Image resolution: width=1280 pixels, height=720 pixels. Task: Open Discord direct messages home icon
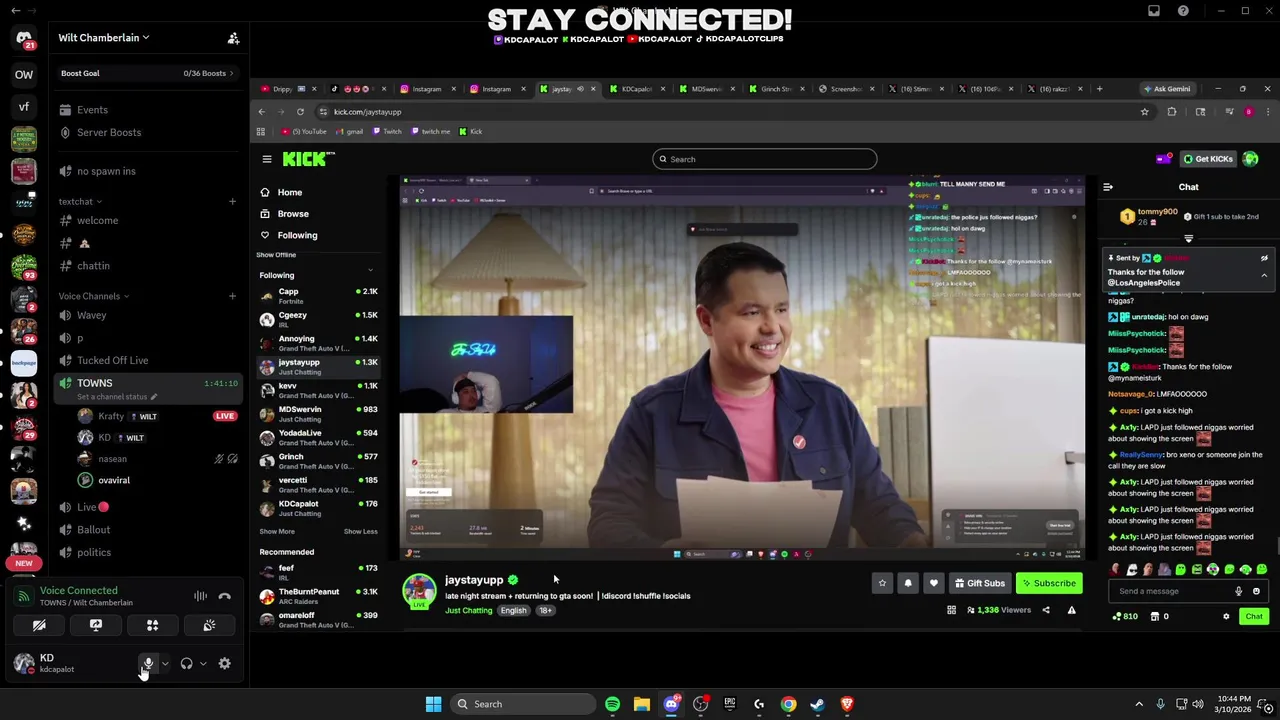[24, 38]
